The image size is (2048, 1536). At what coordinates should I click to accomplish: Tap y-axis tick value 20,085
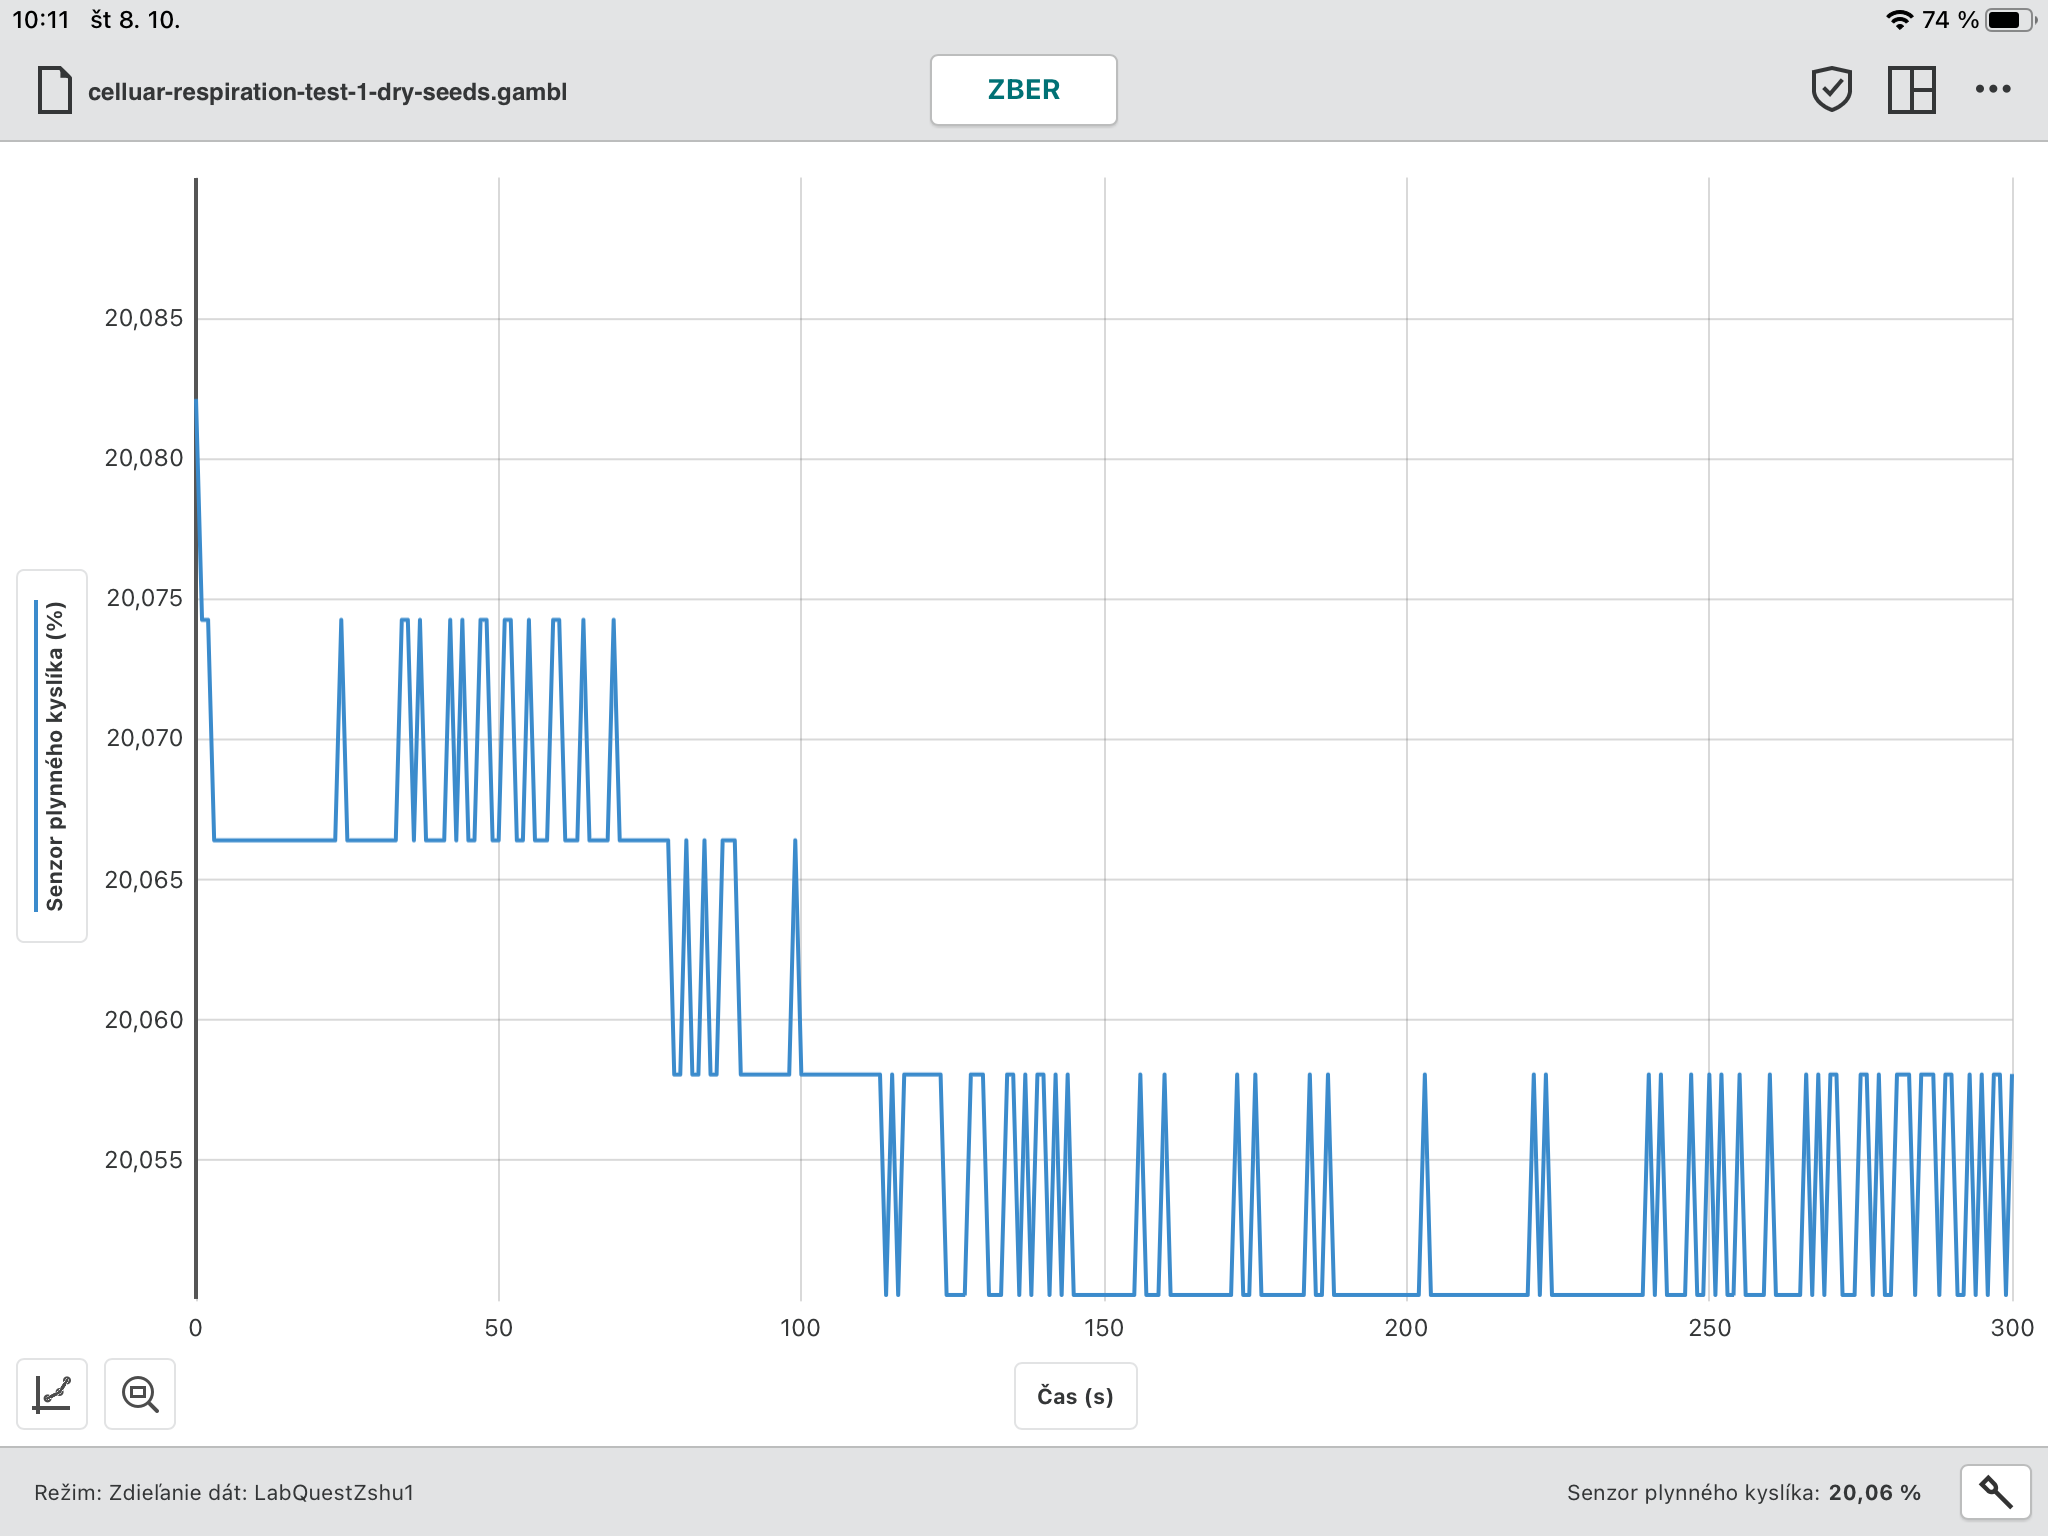144,318
